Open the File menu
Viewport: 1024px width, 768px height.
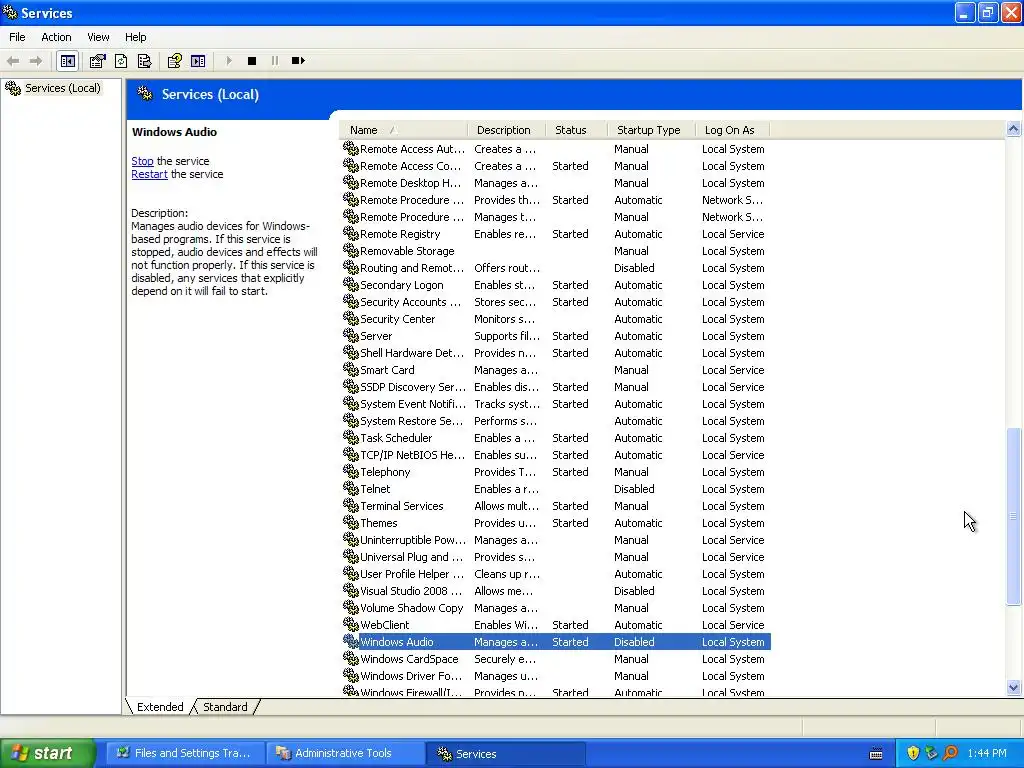(x=17, y=37)
